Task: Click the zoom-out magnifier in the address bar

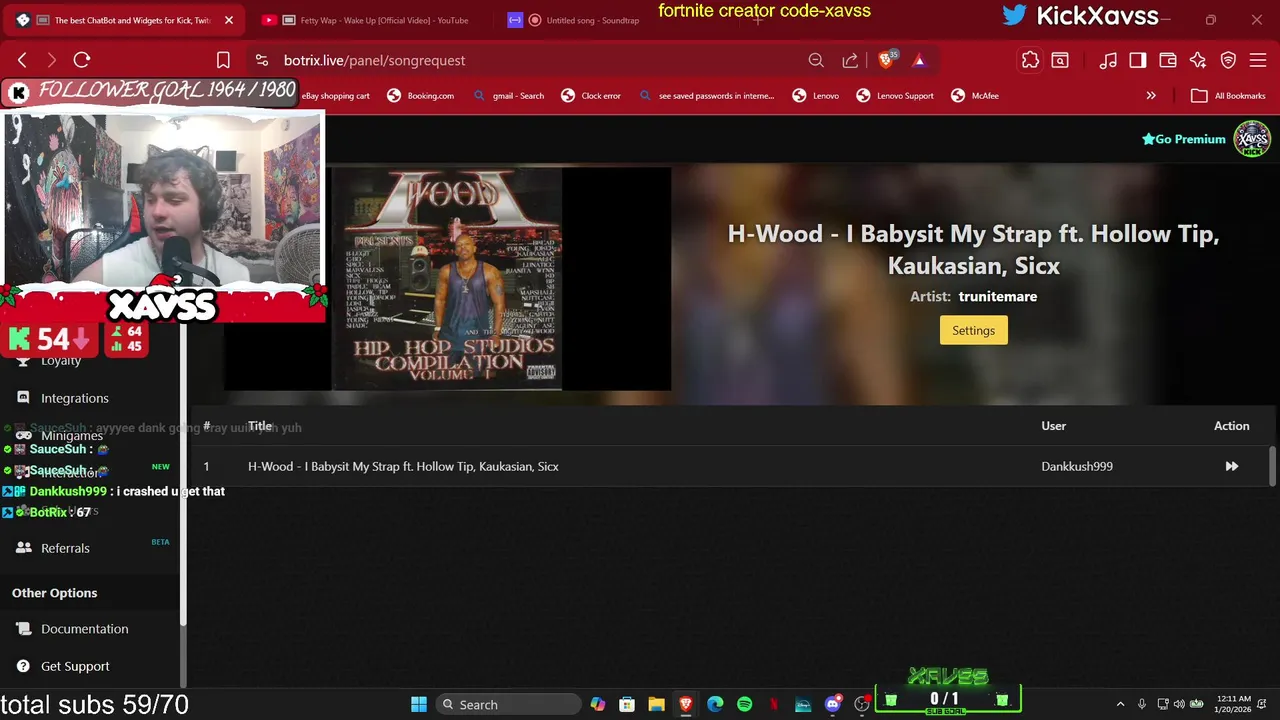Action: pyautogui.click(x=816, y=60)
